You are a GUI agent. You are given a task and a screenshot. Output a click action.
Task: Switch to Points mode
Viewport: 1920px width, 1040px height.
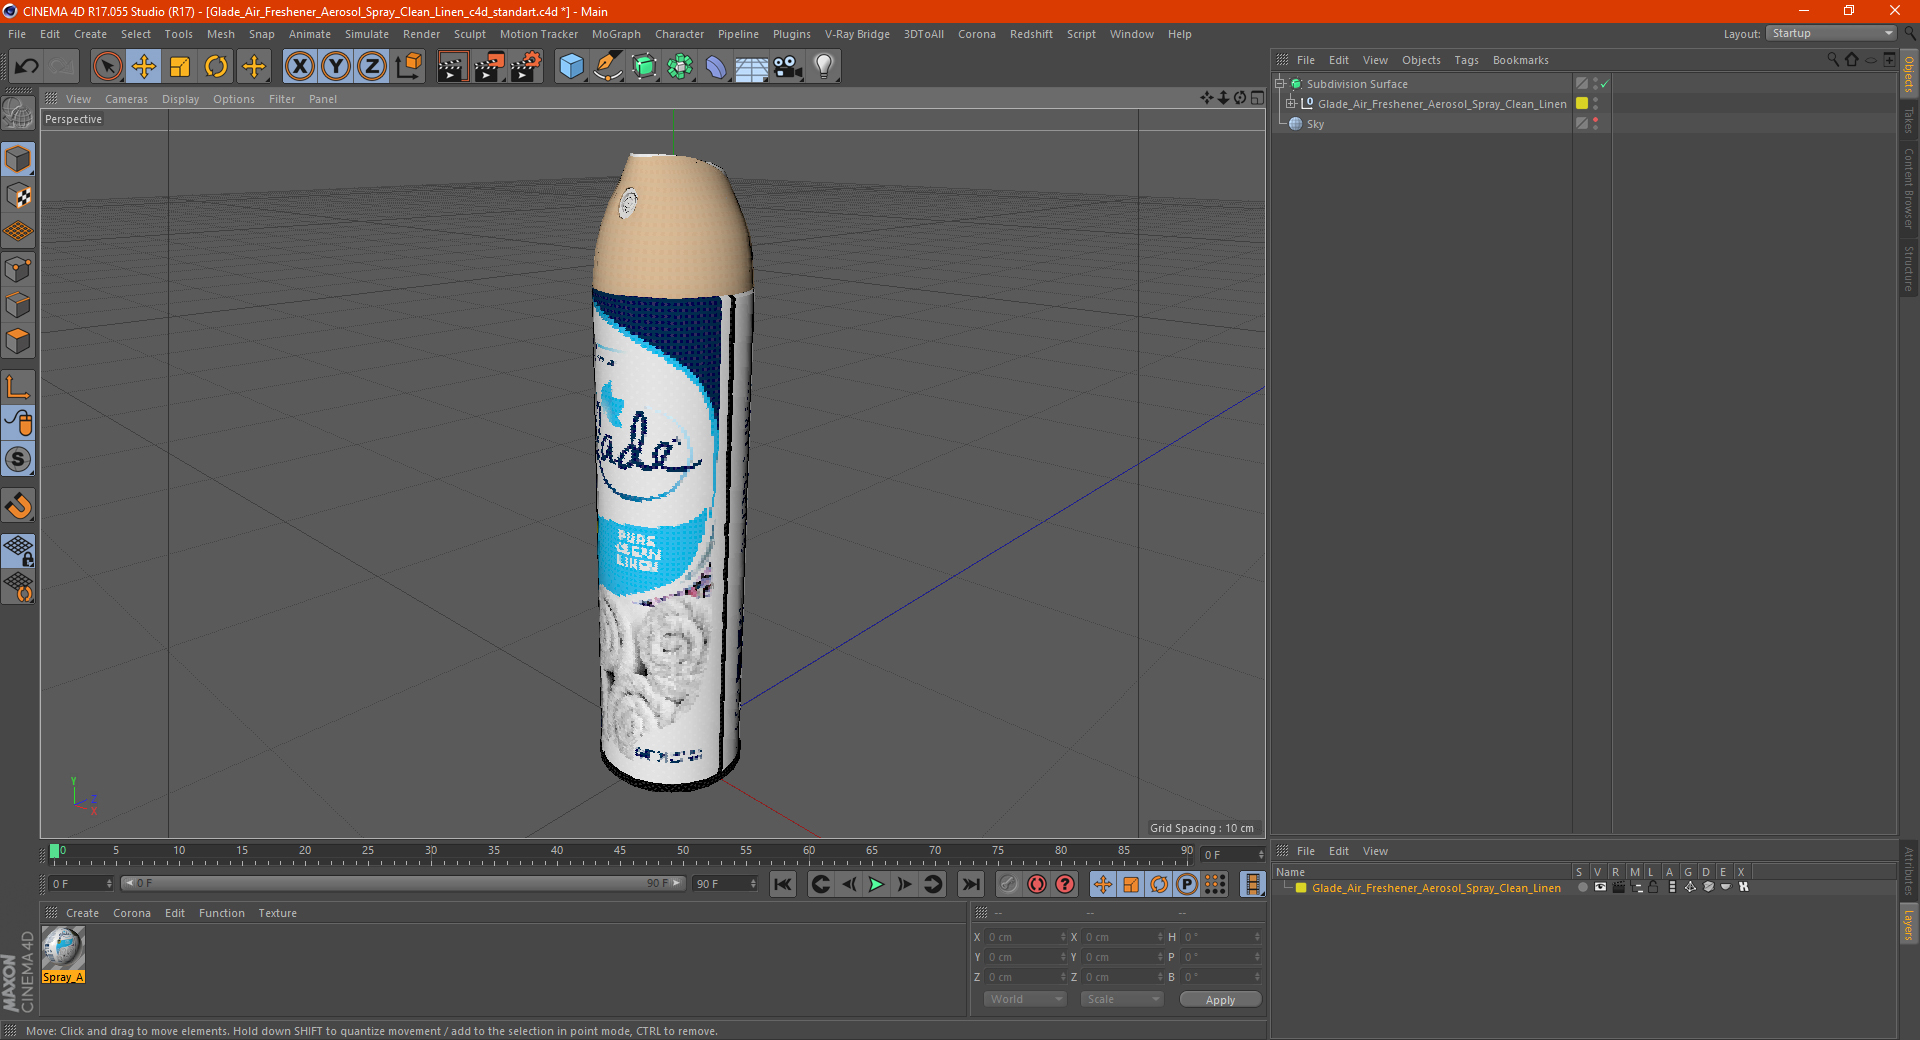[18, 269]
